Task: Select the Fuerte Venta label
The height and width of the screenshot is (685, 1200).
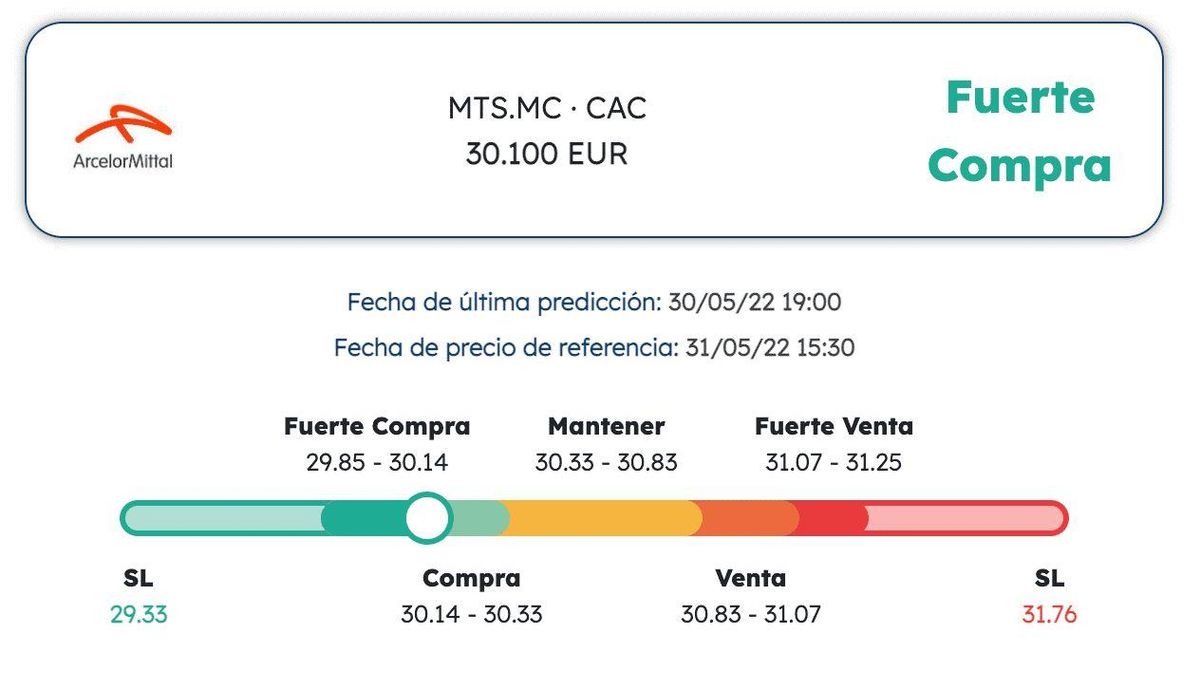Action: 834,426
